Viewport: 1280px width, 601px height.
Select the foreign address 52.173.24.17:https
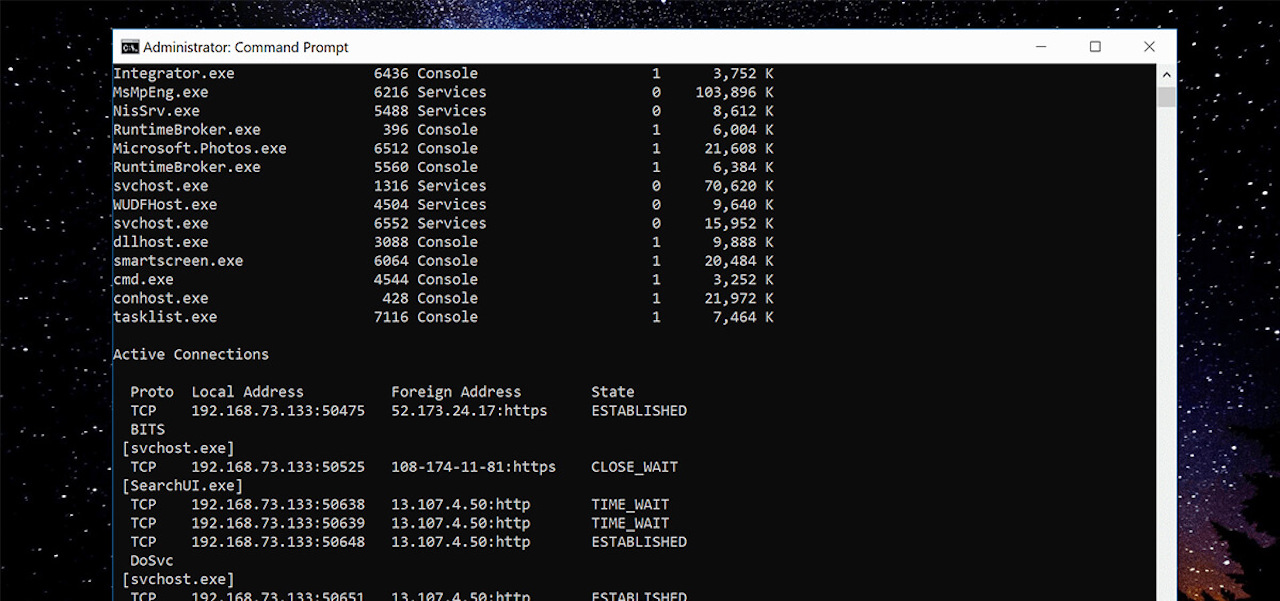(469, 410)
